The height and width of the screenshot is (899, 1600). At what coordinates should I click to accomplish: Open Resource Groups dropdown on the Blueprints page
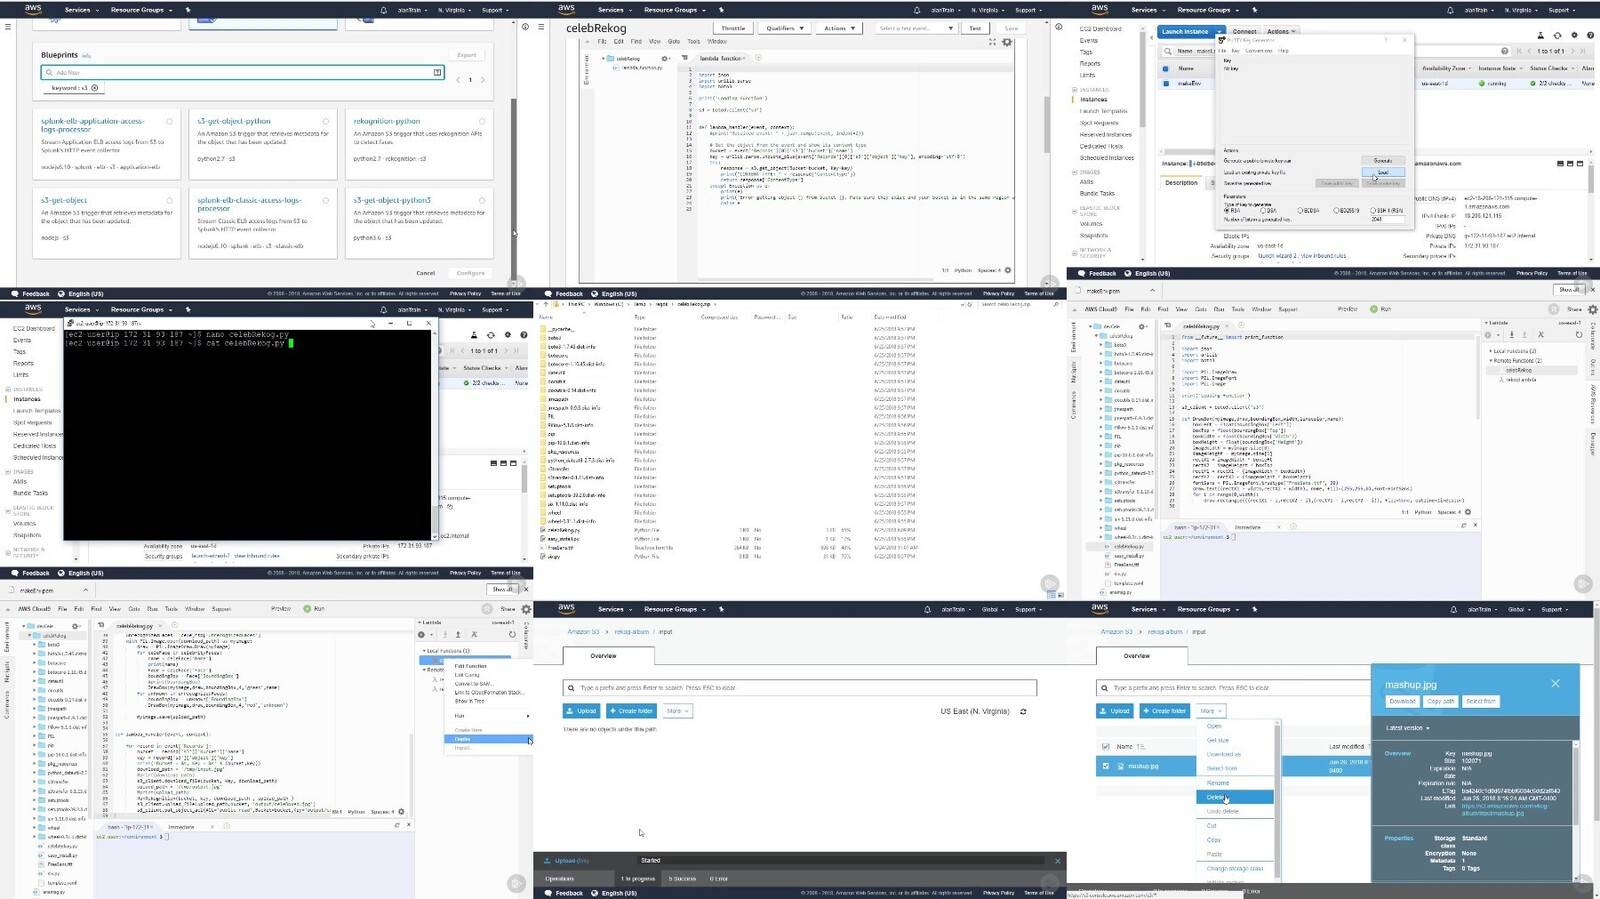coord(141,10)
